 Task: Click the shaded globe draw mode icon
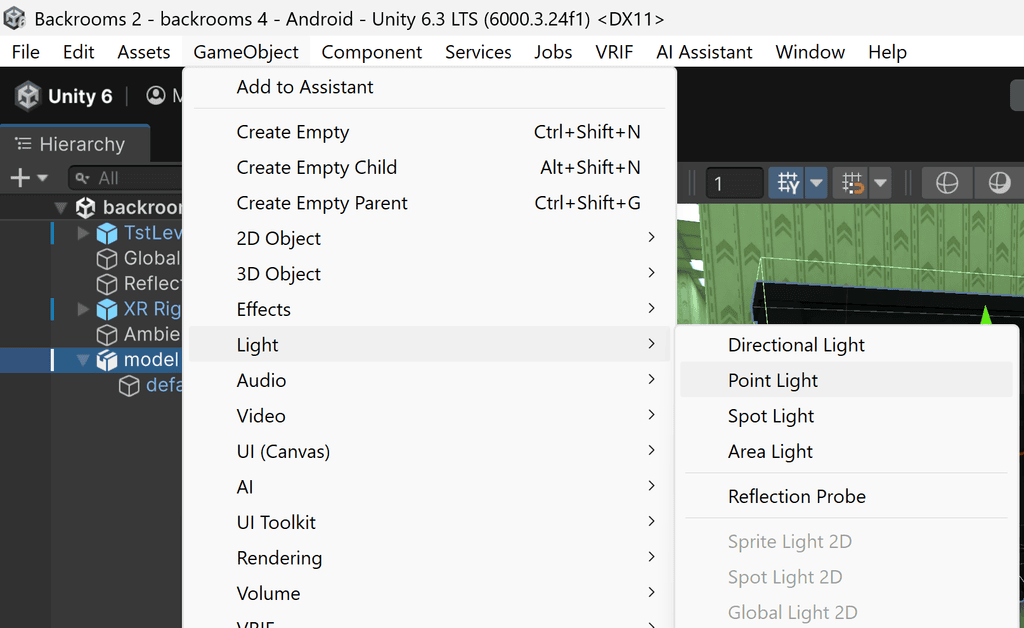point(999,183)
